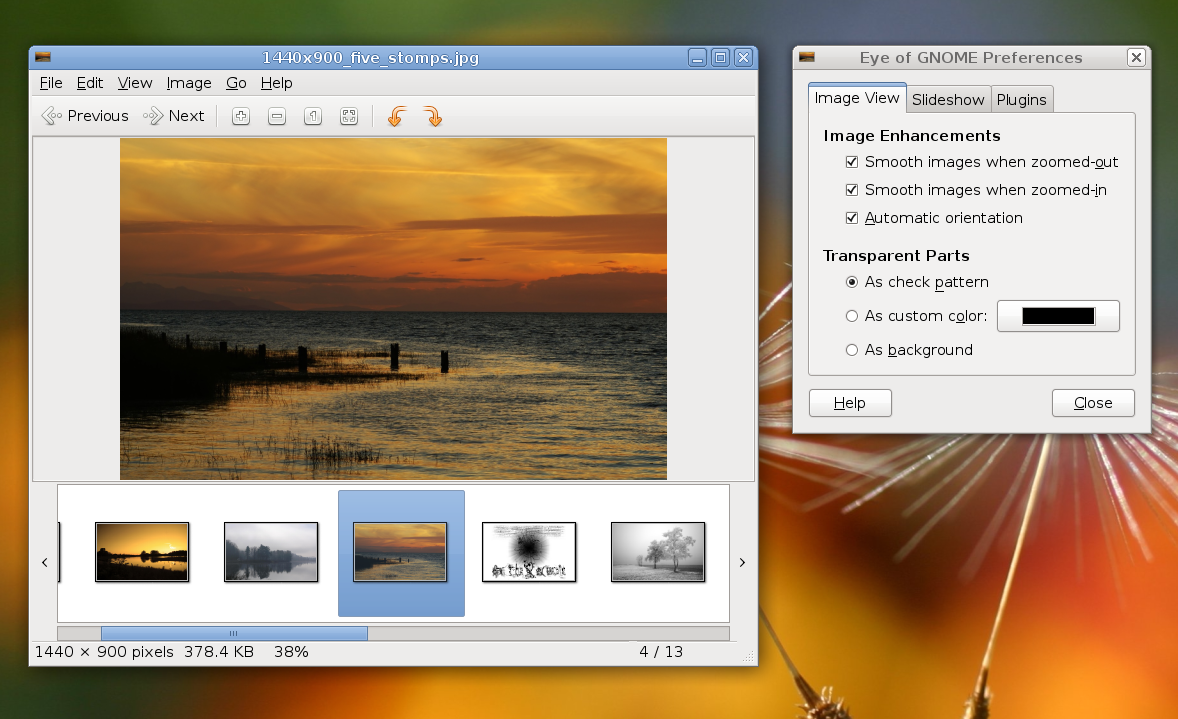1178x719 pixels.
Task: Show image at normal size
Action: (313, 116)
